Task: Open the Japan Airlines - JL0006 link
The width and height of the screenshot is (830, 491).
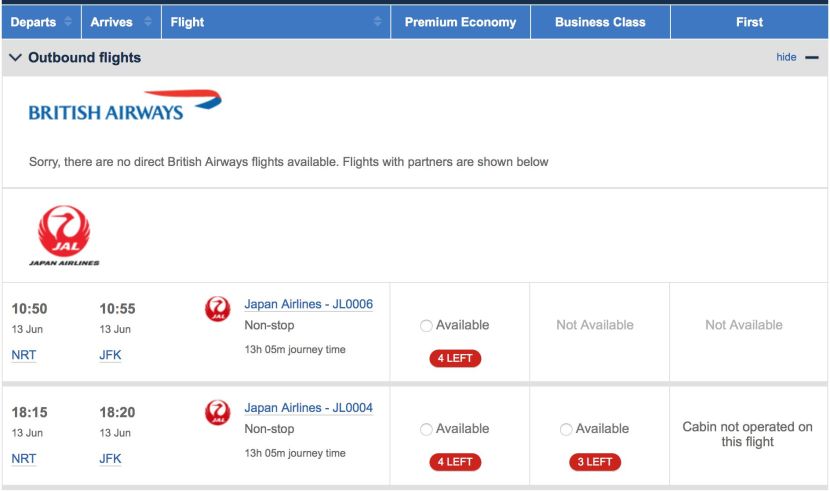Action: pyautogui.click(x=309, y=304)
